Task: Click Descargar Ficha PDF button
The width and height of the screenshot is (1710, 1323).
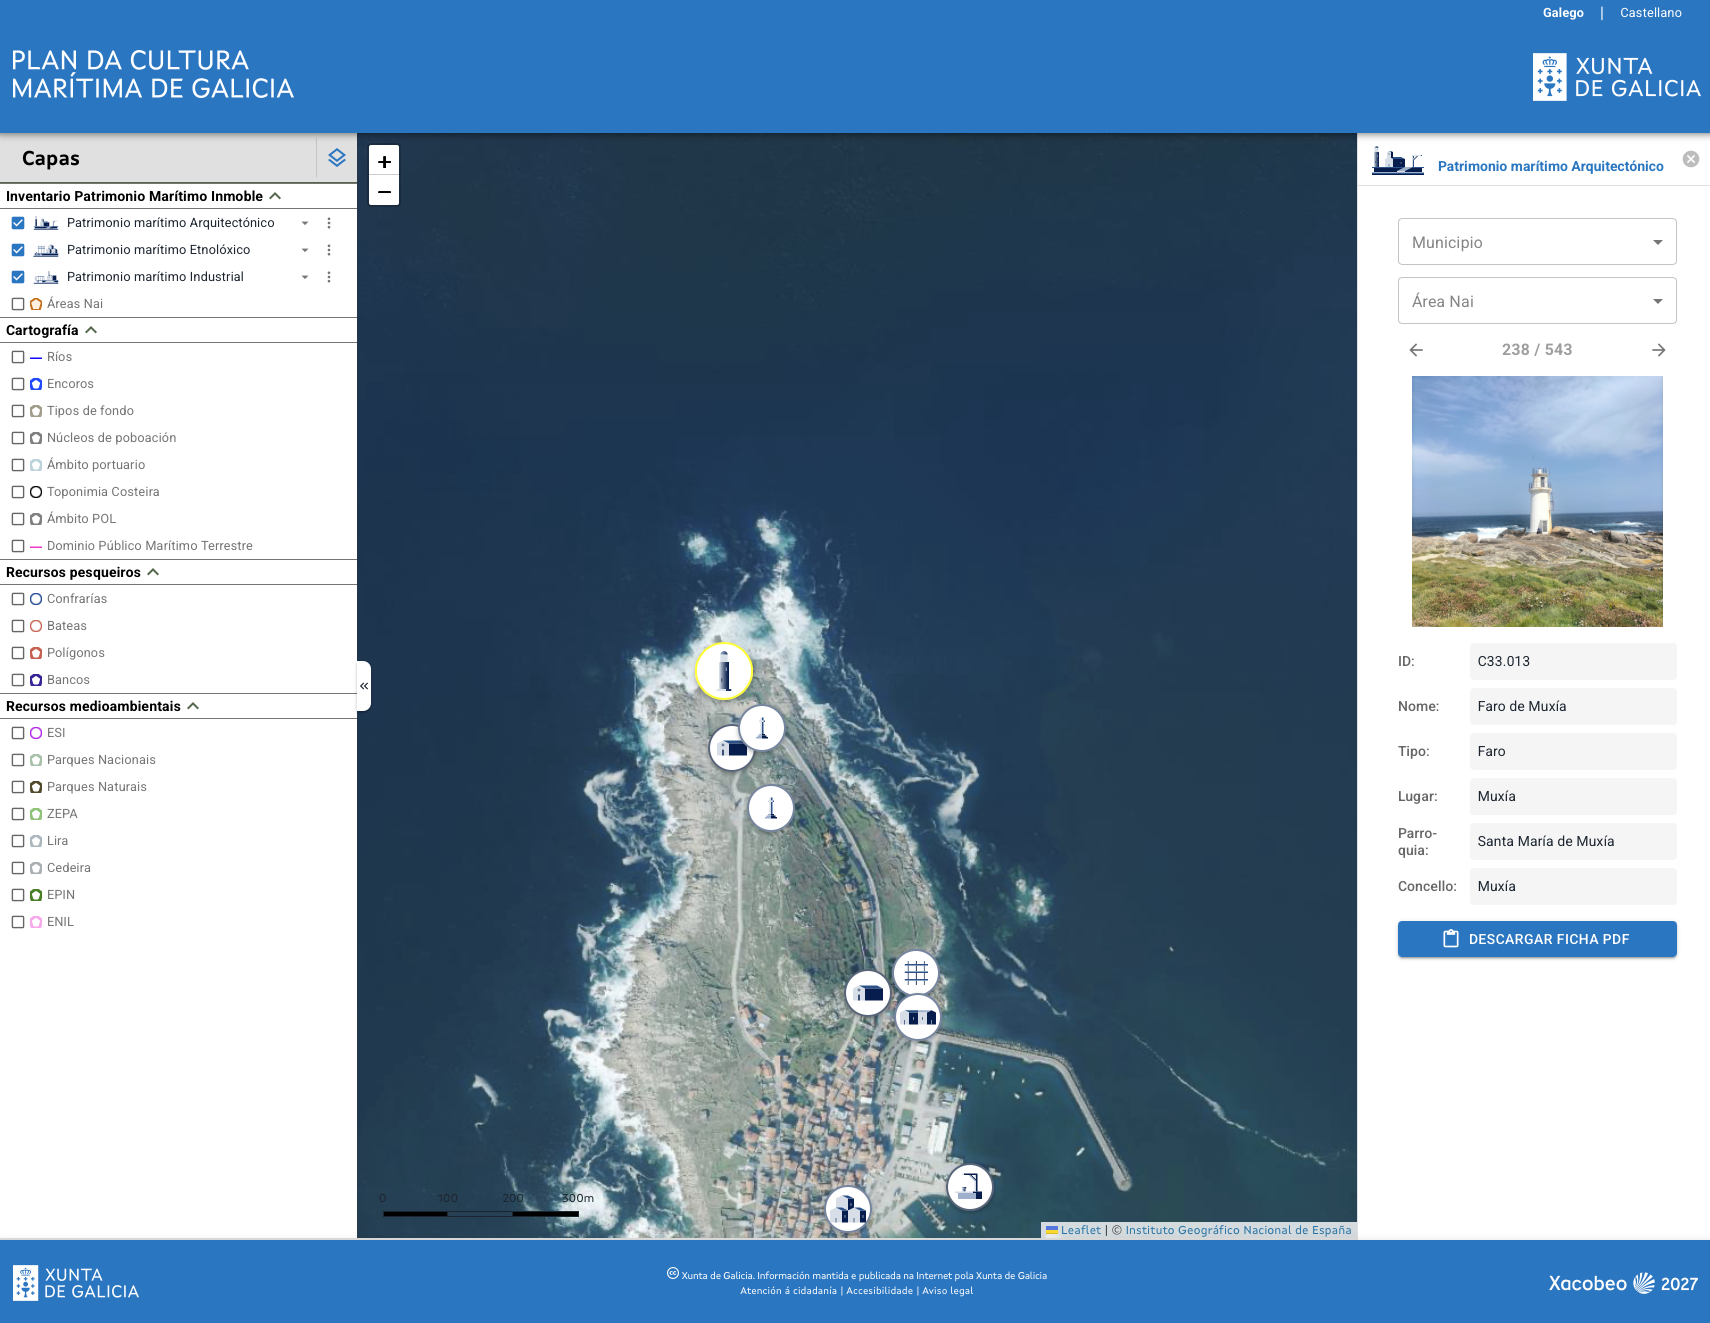Action: (x=1537, y=939)
